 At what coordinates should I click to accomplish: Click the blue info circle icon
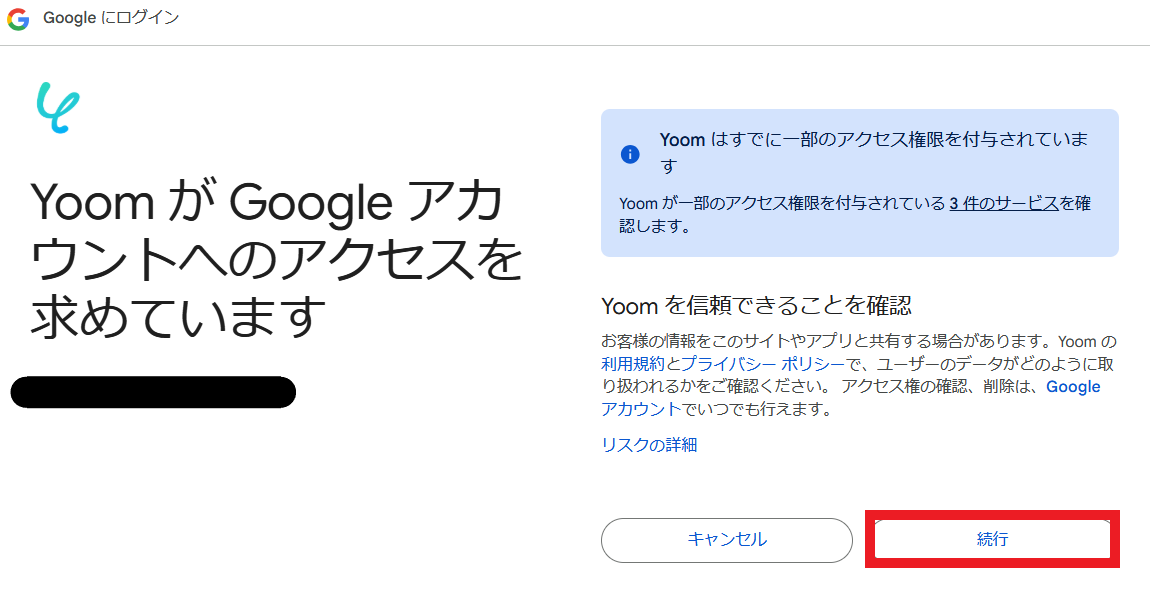[x=630, y=153]
